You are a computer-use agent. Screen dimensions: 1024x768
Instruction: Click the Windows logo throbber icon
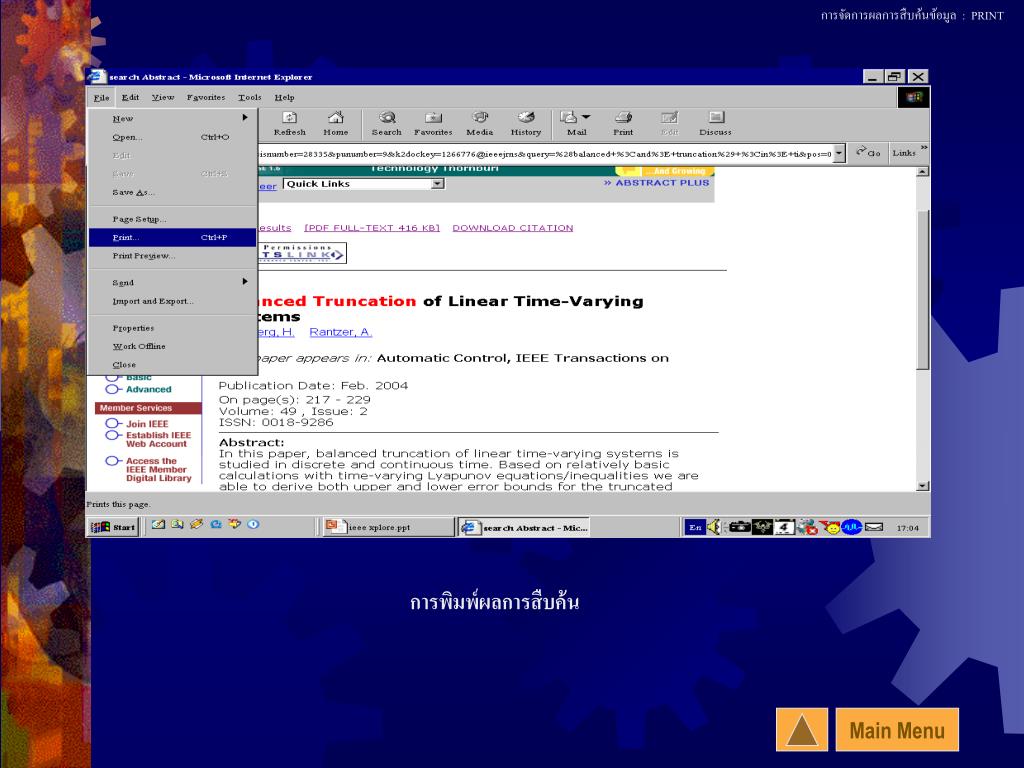913,97
